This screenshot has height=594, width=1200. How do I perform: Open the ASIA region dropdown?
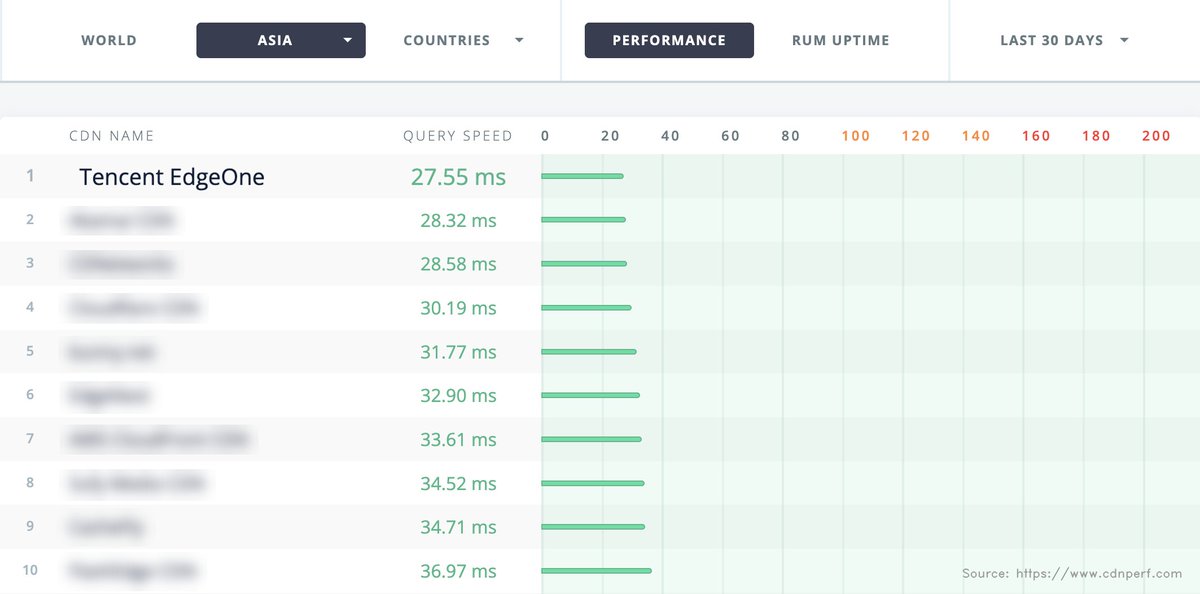coord(281,41)
